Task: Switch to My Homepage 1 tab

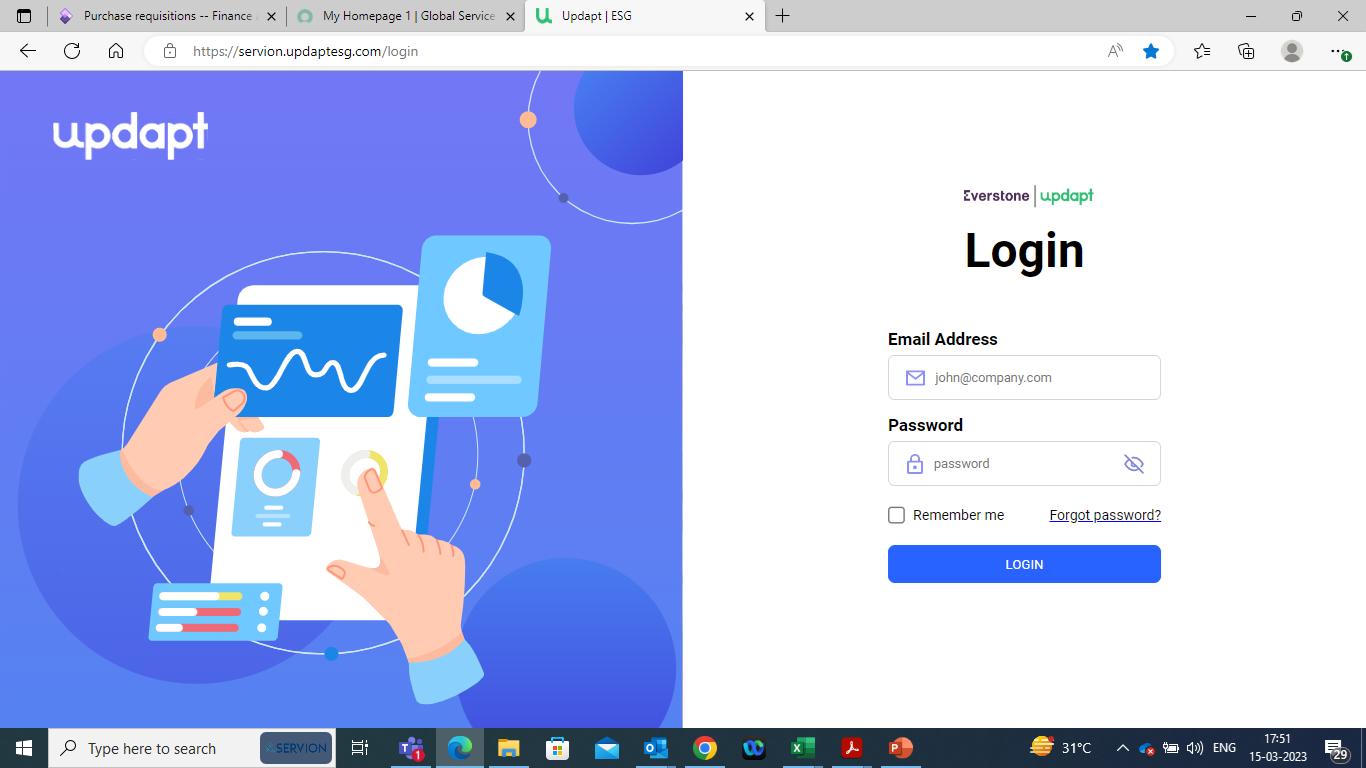Action: pos(406,16)
